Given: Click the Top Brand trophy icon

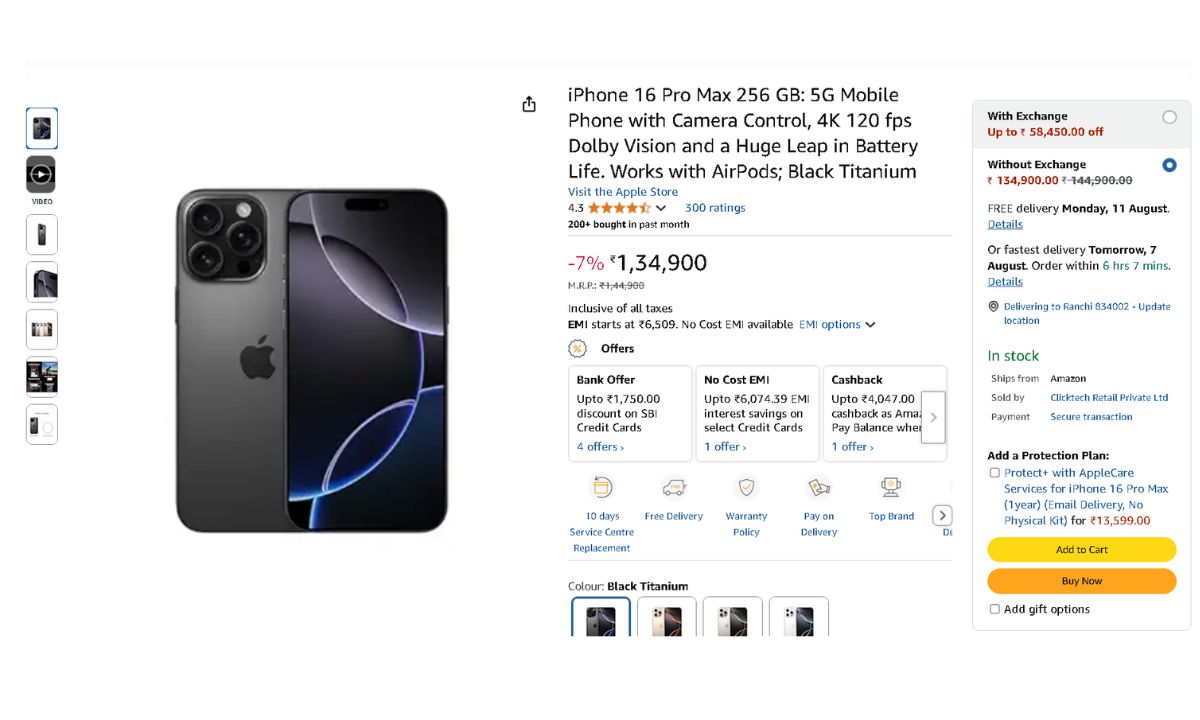Looking at the screenshot, I should pos(891,488).
